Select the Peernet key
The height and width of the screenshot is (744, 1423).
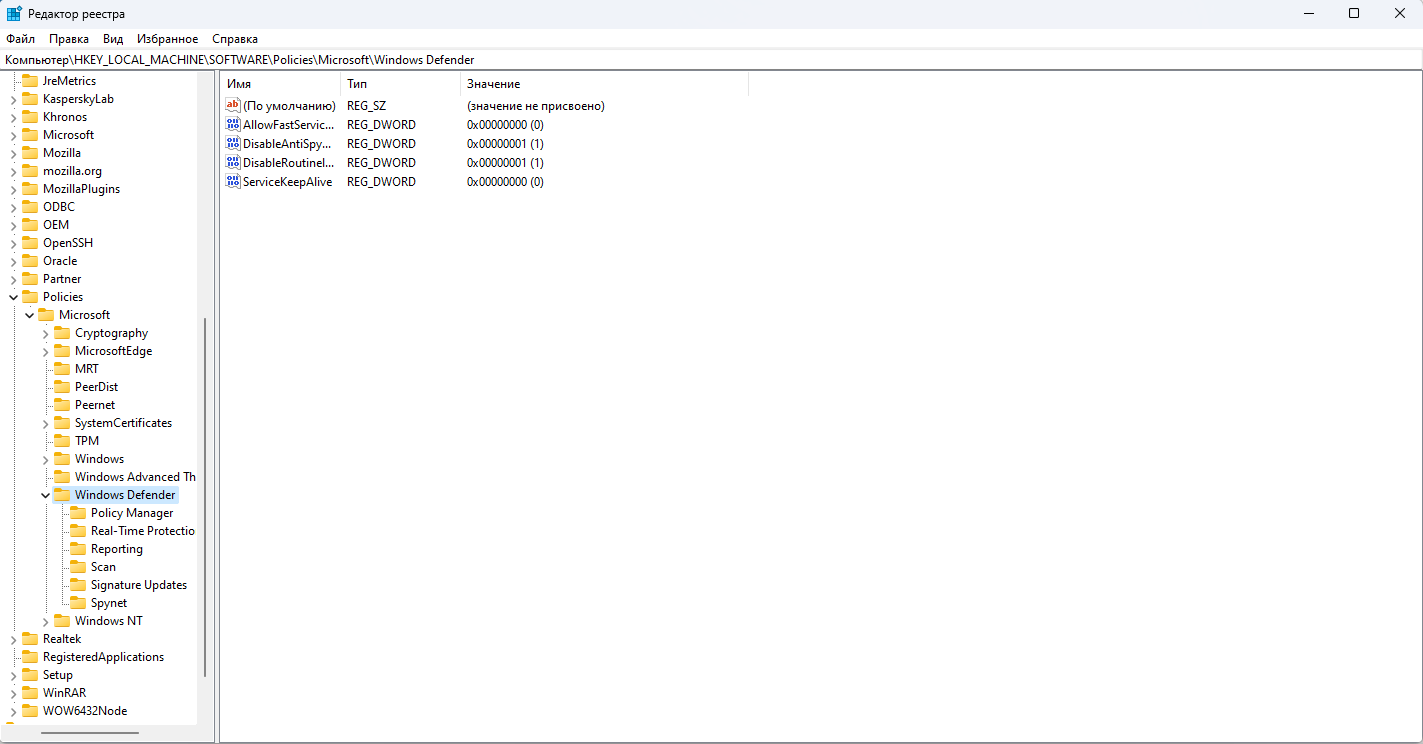95,404
